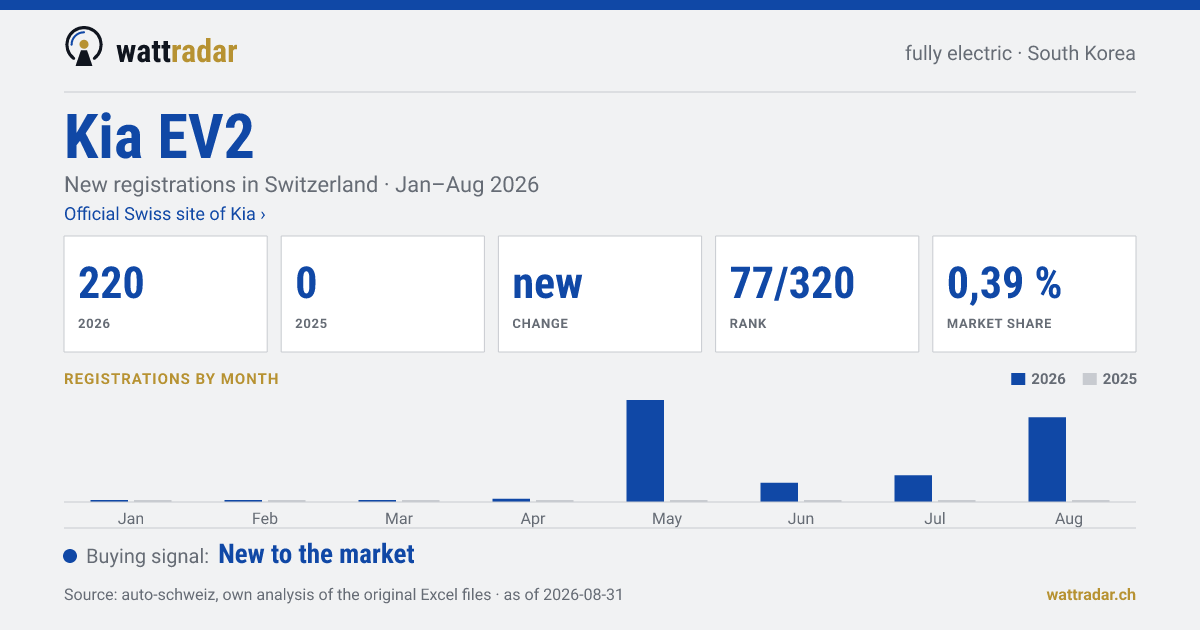Click the wattradar.ch link in the footer
Screen dimensions: 1200x630
click(x=1091, y=594)
